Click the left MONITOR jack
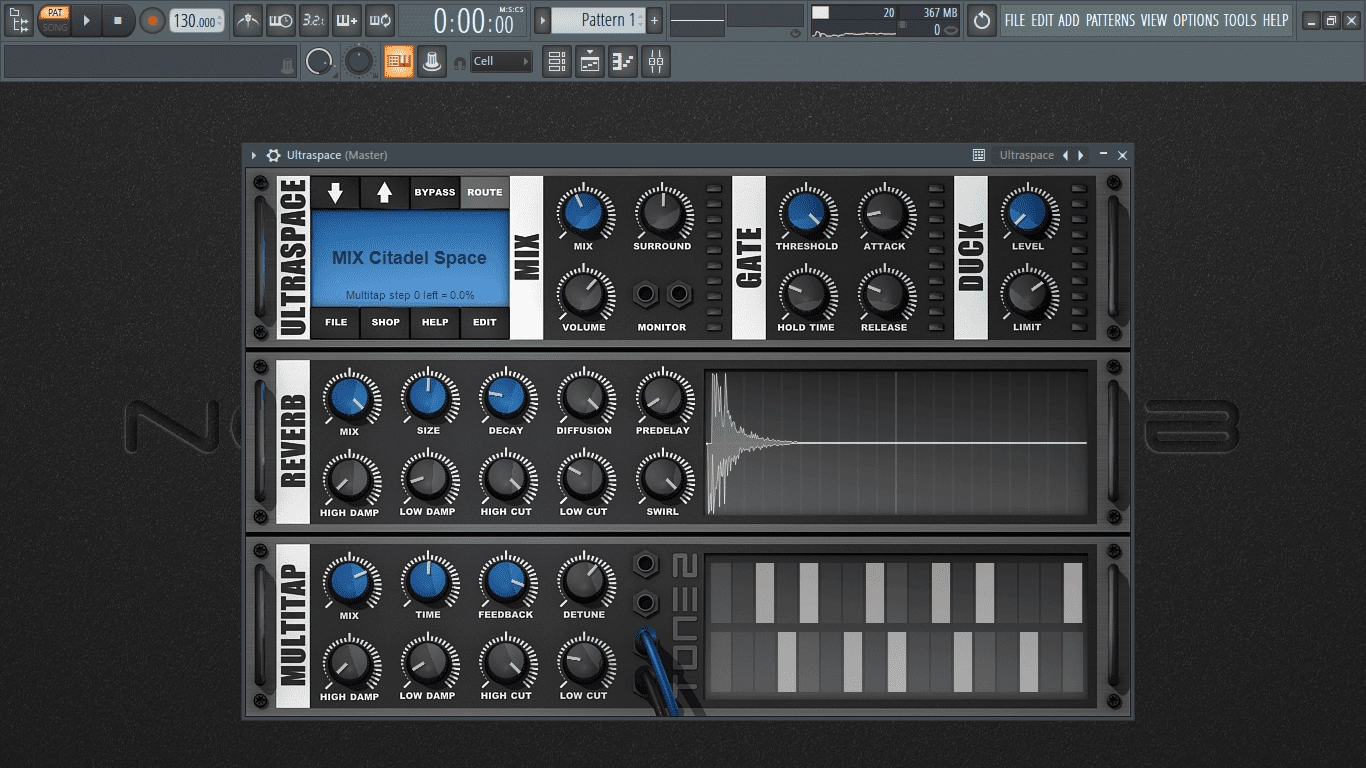 [x=646, y=294]
